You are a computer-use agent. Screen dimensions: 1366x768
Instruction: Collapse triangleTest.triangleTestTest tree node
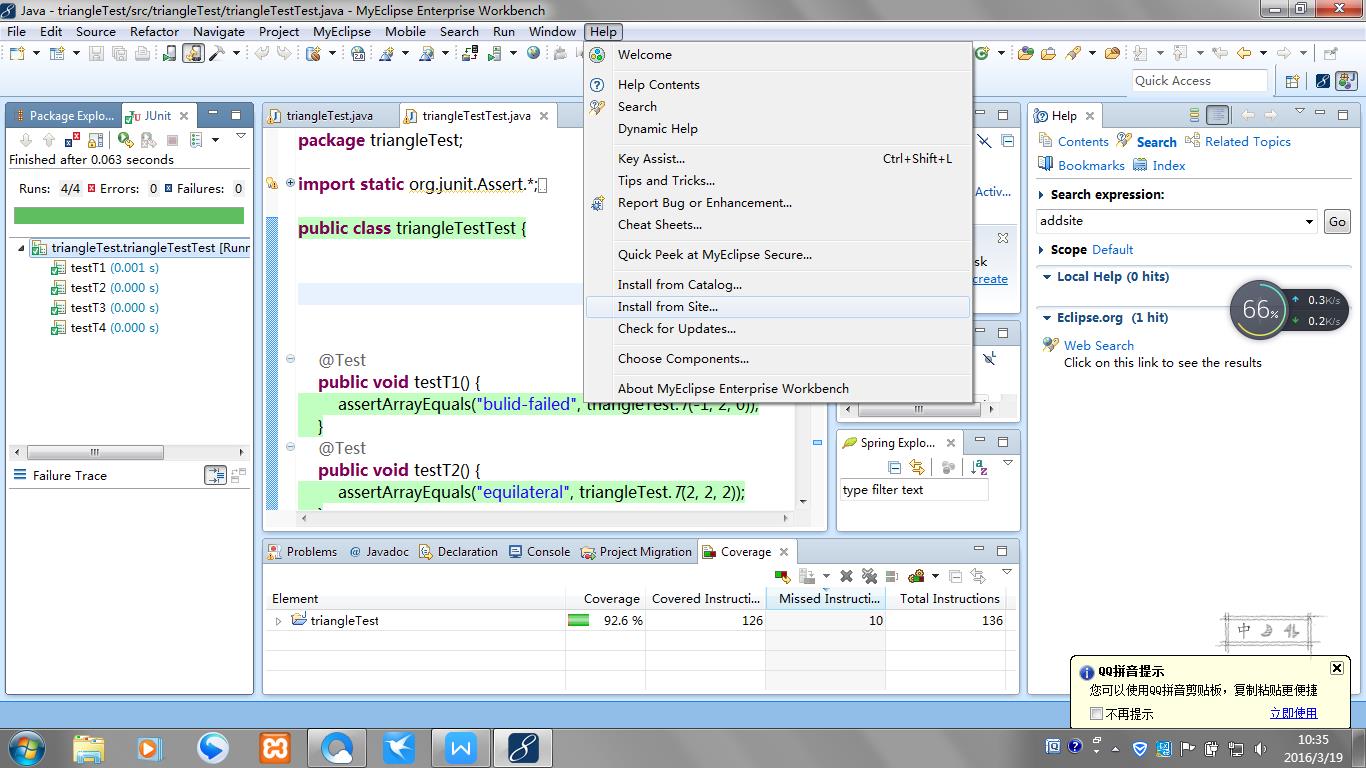click(x=22, y=248)
